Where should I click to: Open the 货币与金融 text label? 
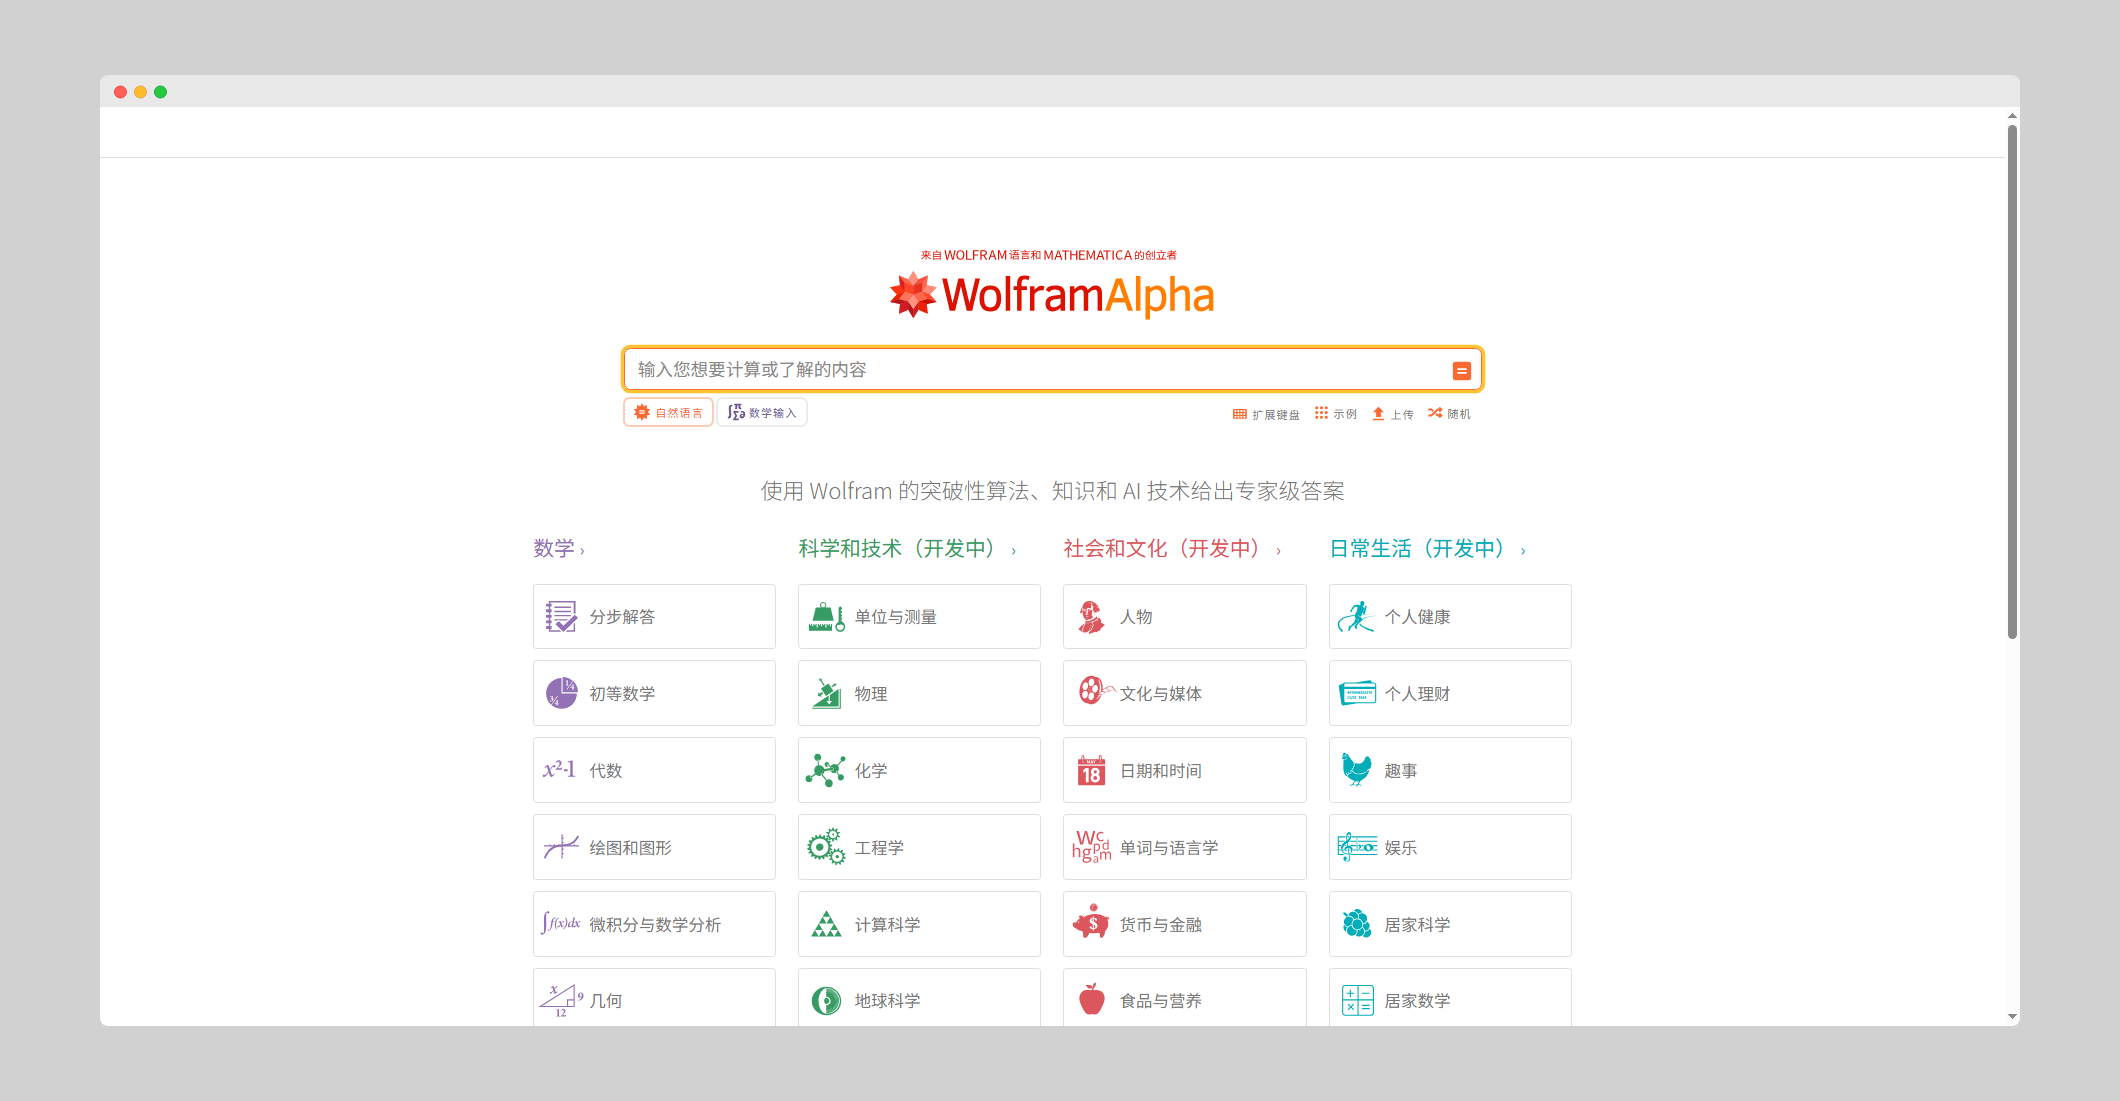coord(1161,925)
